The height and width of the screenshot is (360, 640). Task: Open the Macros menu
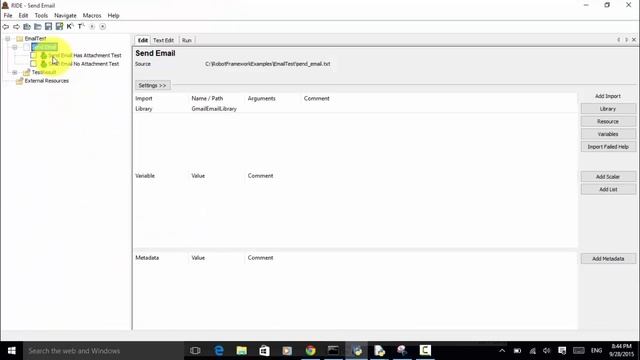pos(92,16)
